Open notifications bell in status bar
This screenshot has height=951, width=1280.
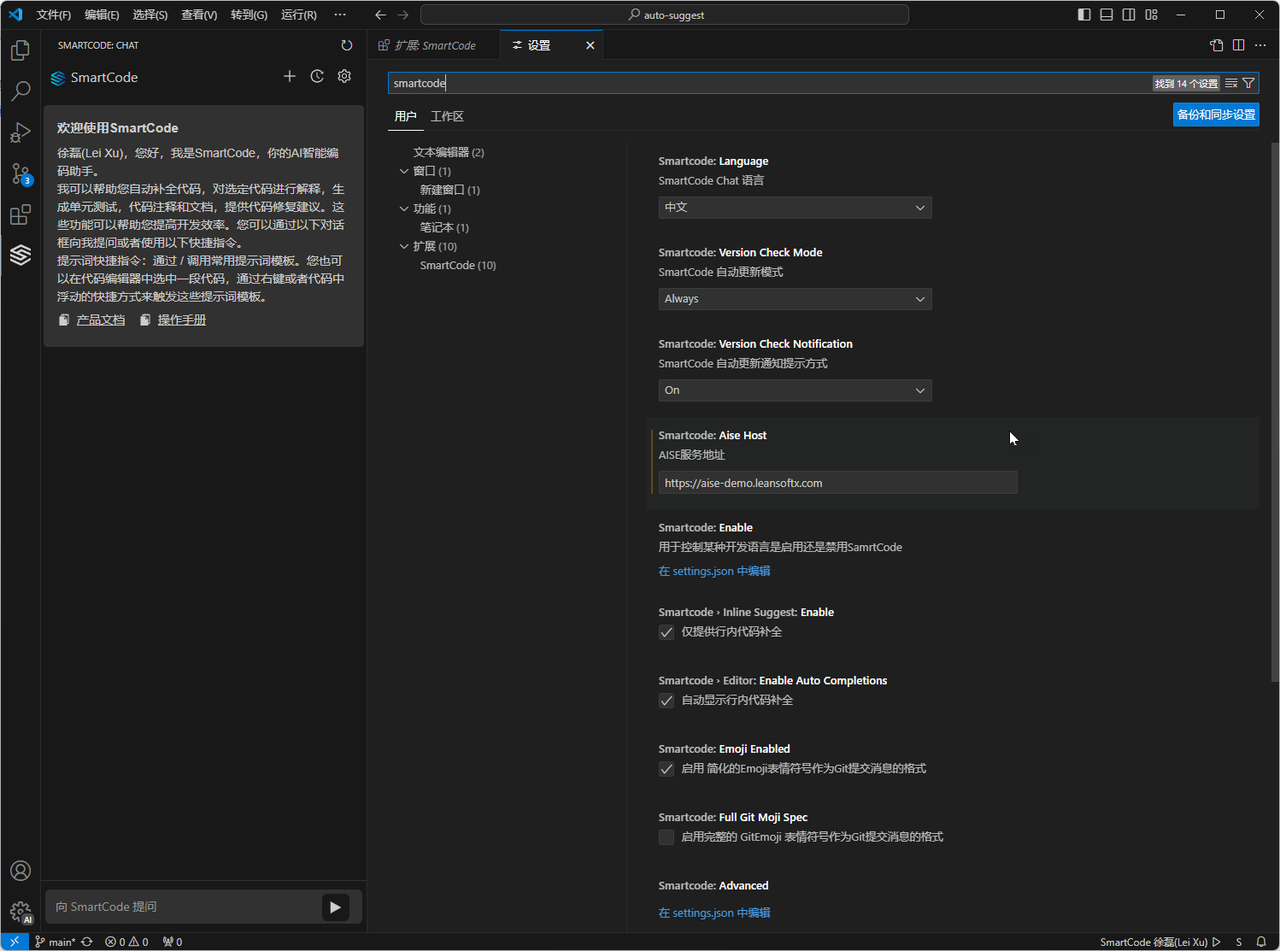pos(1262,942)
